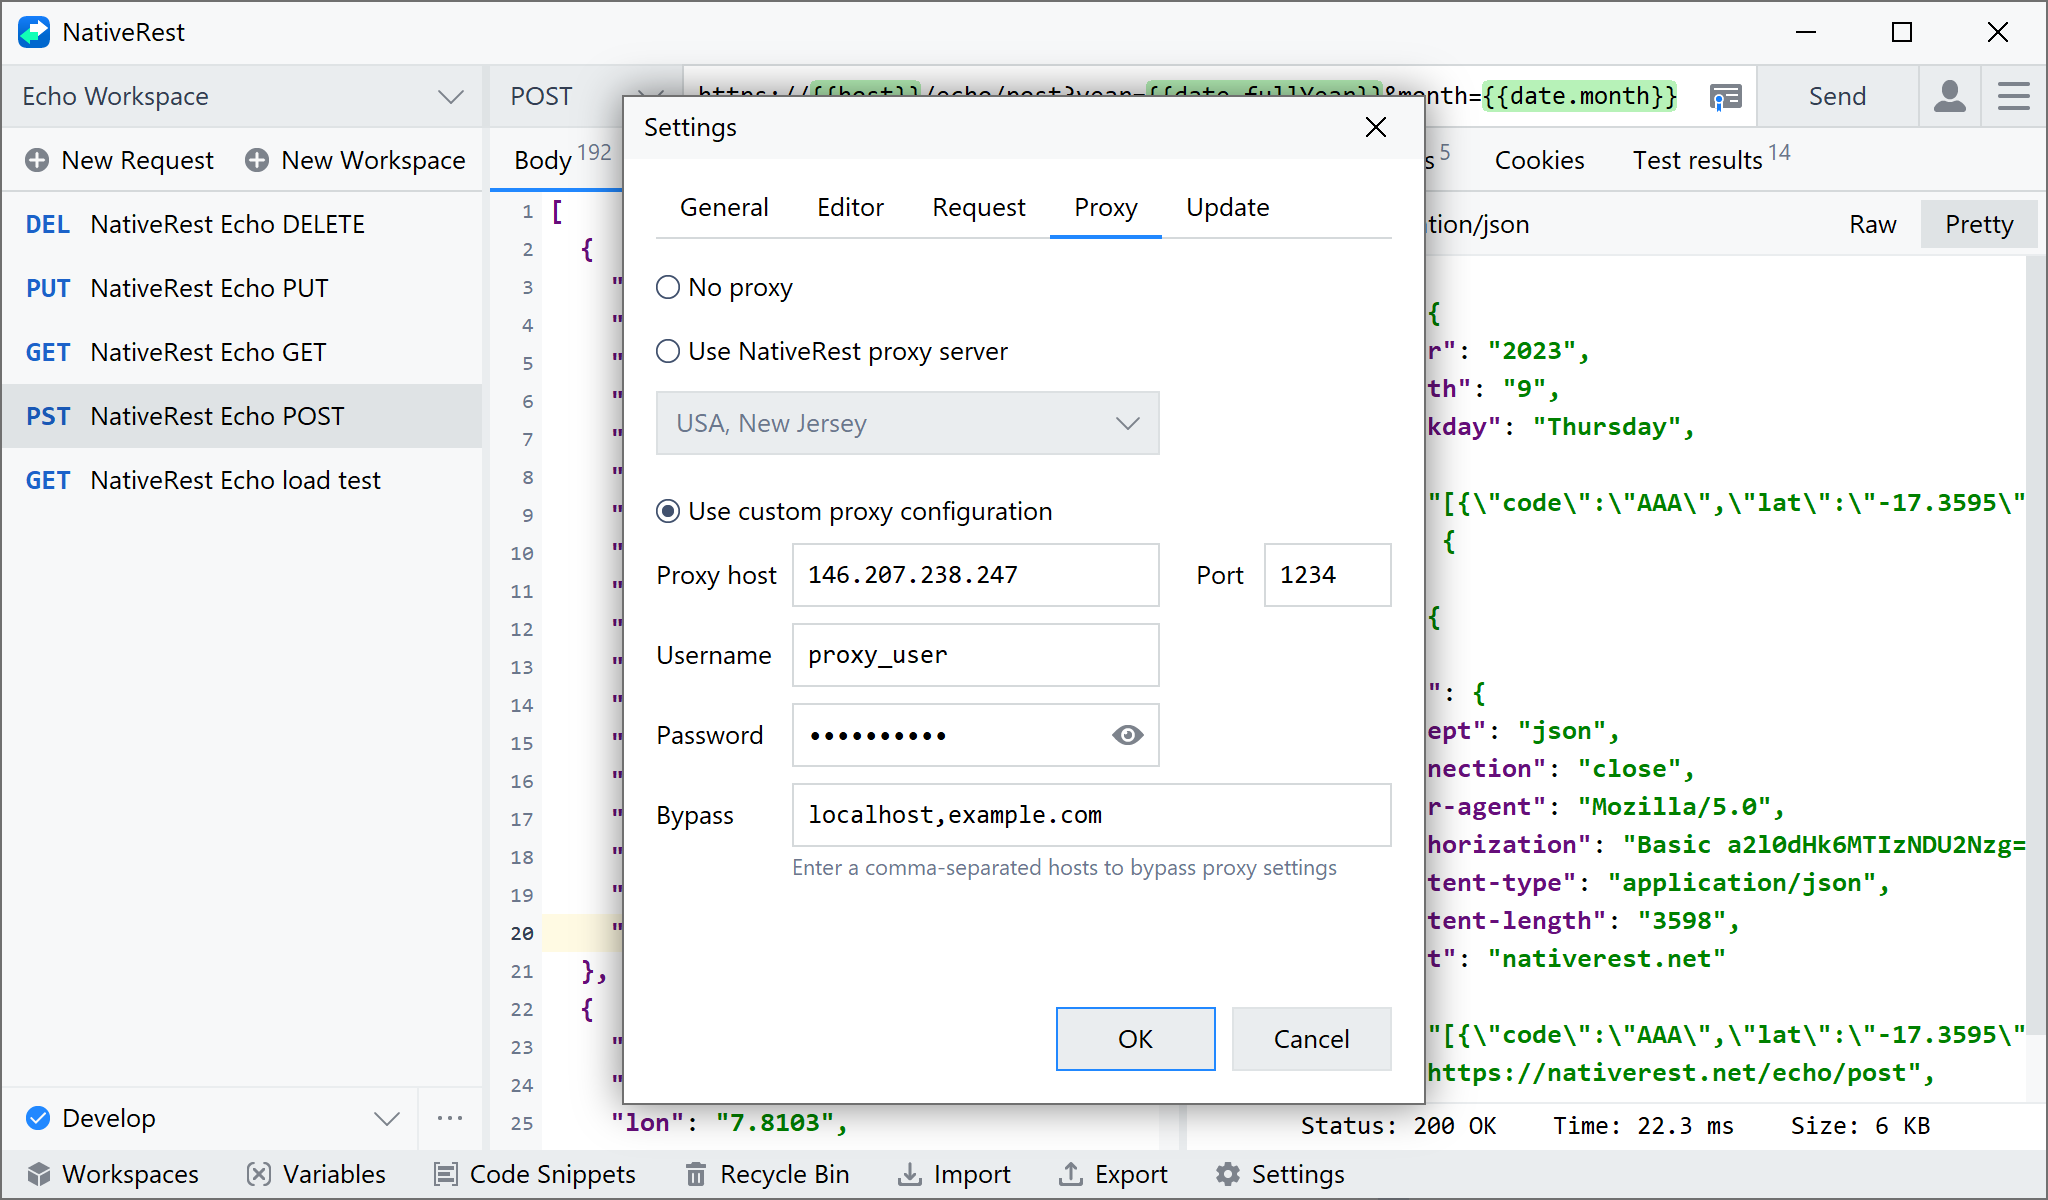Open the POST method dropdown

(586, 96)
